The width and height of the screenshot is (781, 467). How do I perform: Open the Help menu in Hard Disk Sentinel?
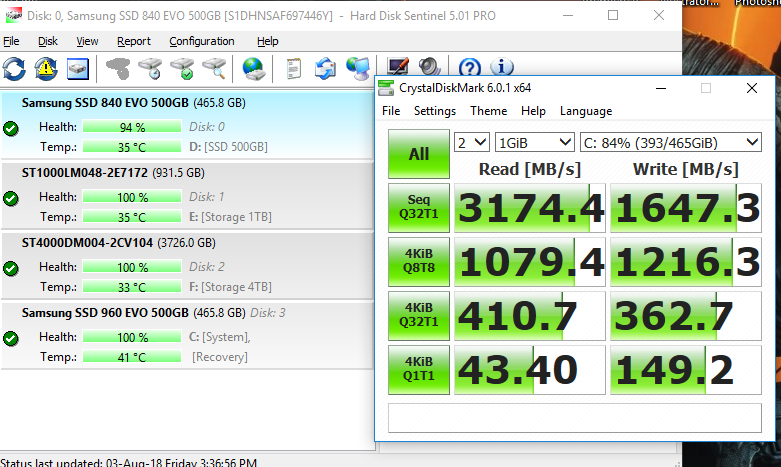(x=267, y=41)
